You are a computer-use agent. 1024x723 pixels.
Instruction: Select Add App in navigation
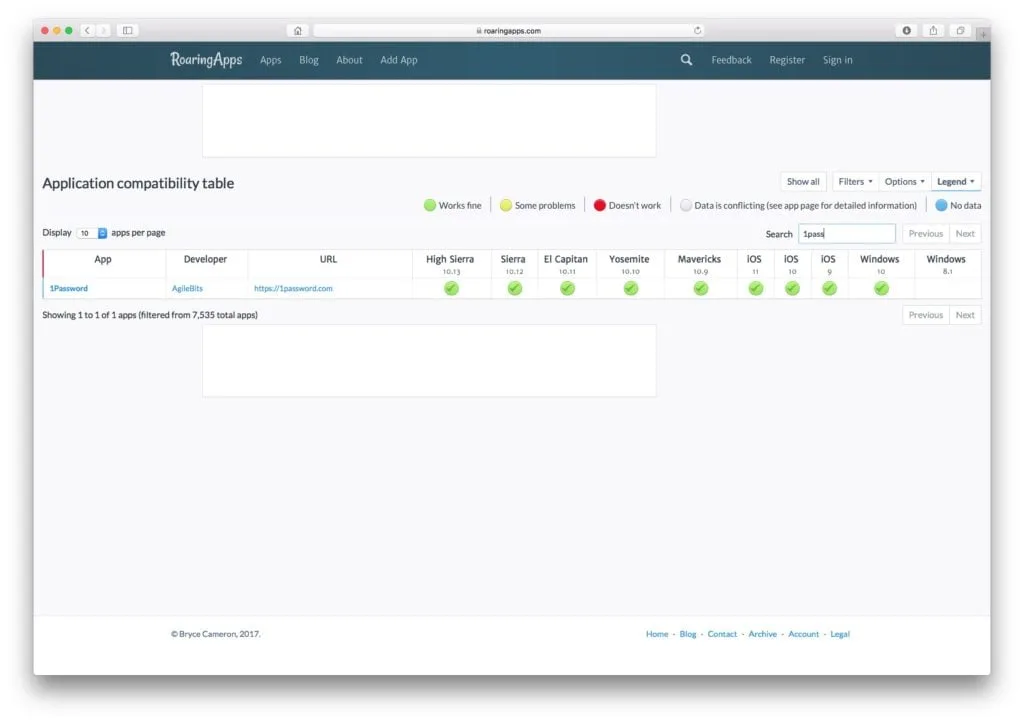click(398, 60)
